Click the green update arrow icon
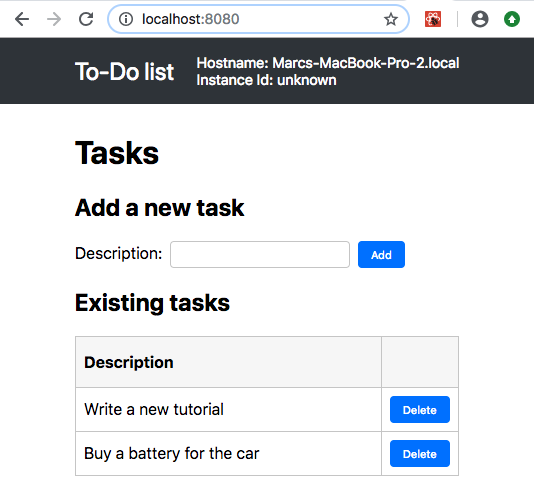The width and height of the screenshot is (534, 489). (512, 19)
